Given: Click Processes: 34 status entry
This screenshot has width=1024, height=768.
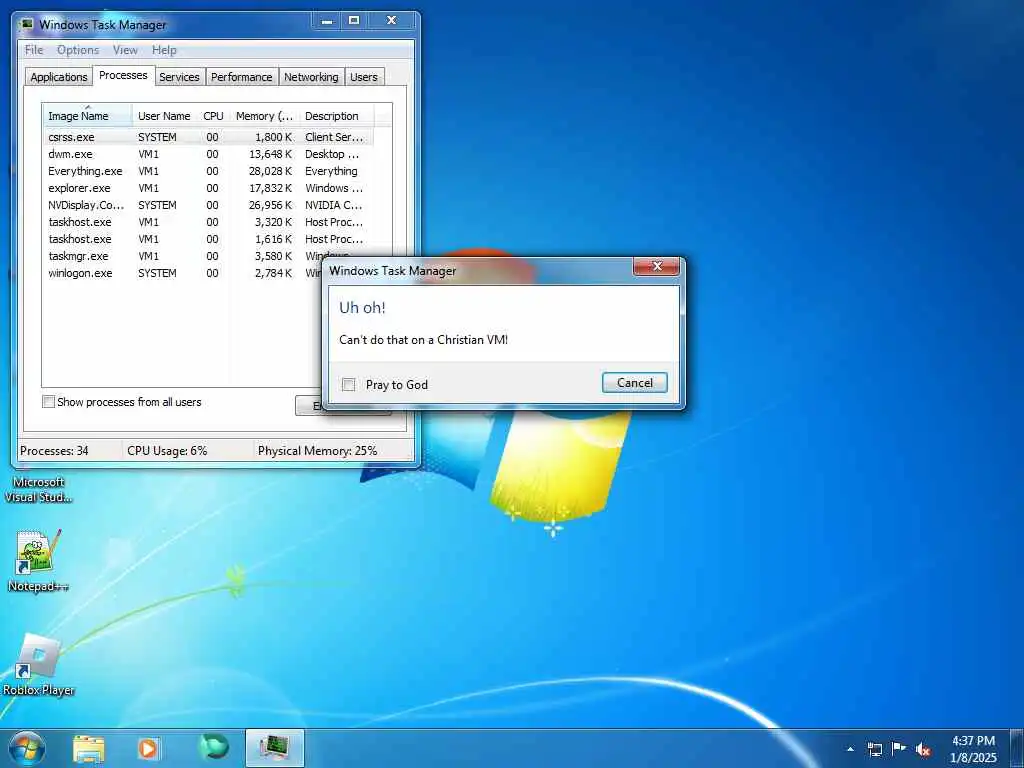Looking at the screenshot, I should [54, 451].
